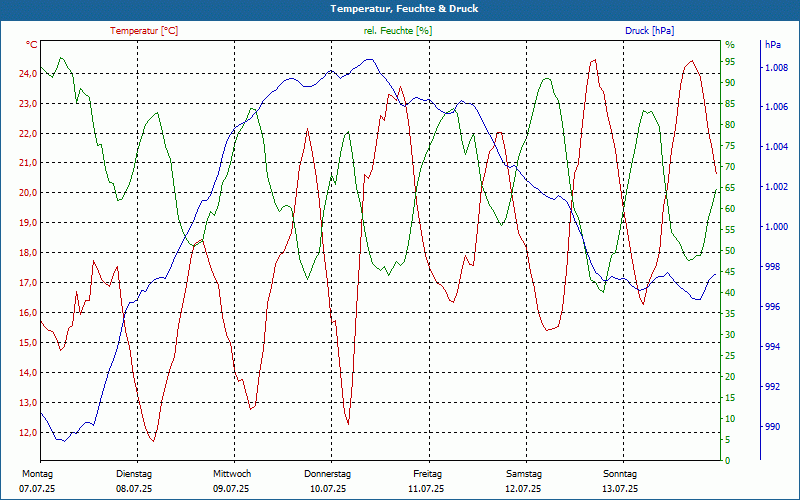Click the standalone blue 'hPa' unit atop the pressure axis
Viewport: 800px width, 500px height.
(x=772, y=44)
